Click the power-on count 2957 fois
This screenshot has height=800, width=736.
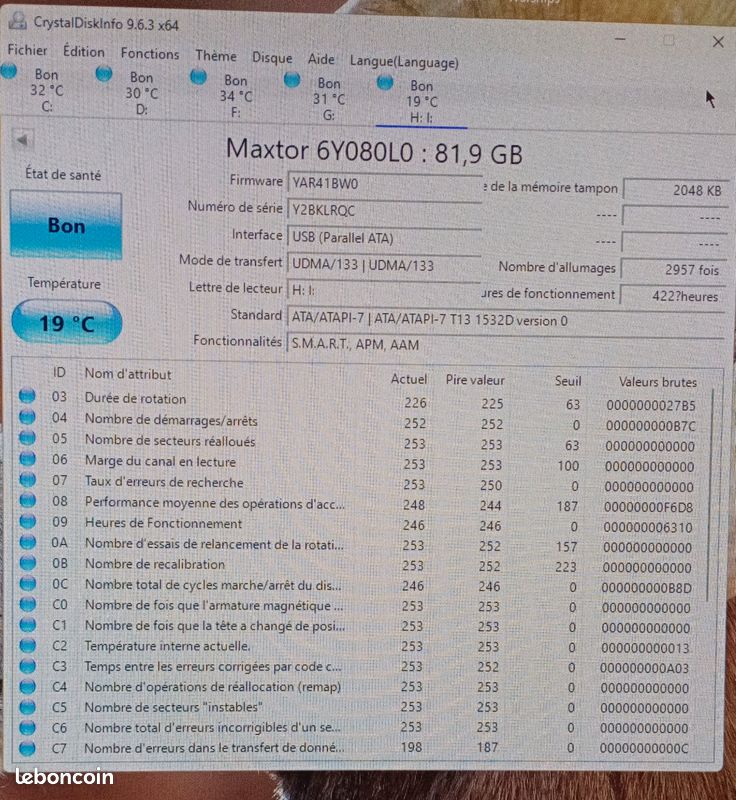tap(673, 269)
